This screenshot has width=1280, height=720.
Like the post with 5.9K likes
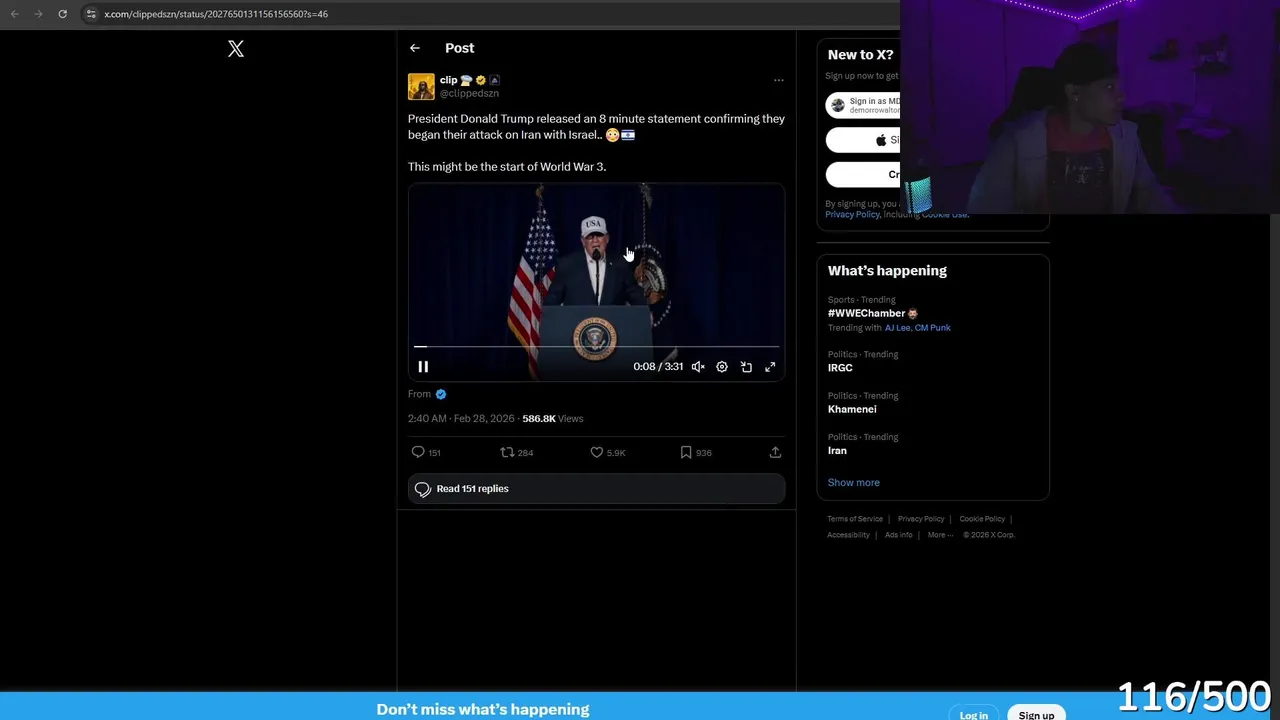click(x=607, y=453)
